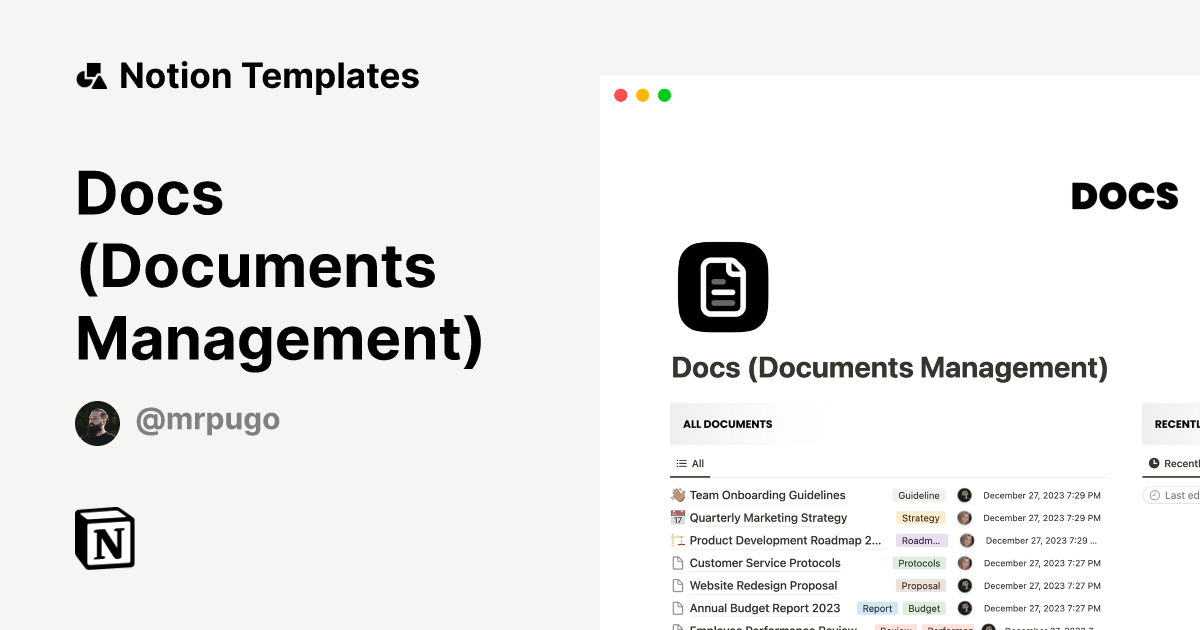Click the green traffic light window button
Screen dimensions: 1200x630
click(x=664, y=95)
